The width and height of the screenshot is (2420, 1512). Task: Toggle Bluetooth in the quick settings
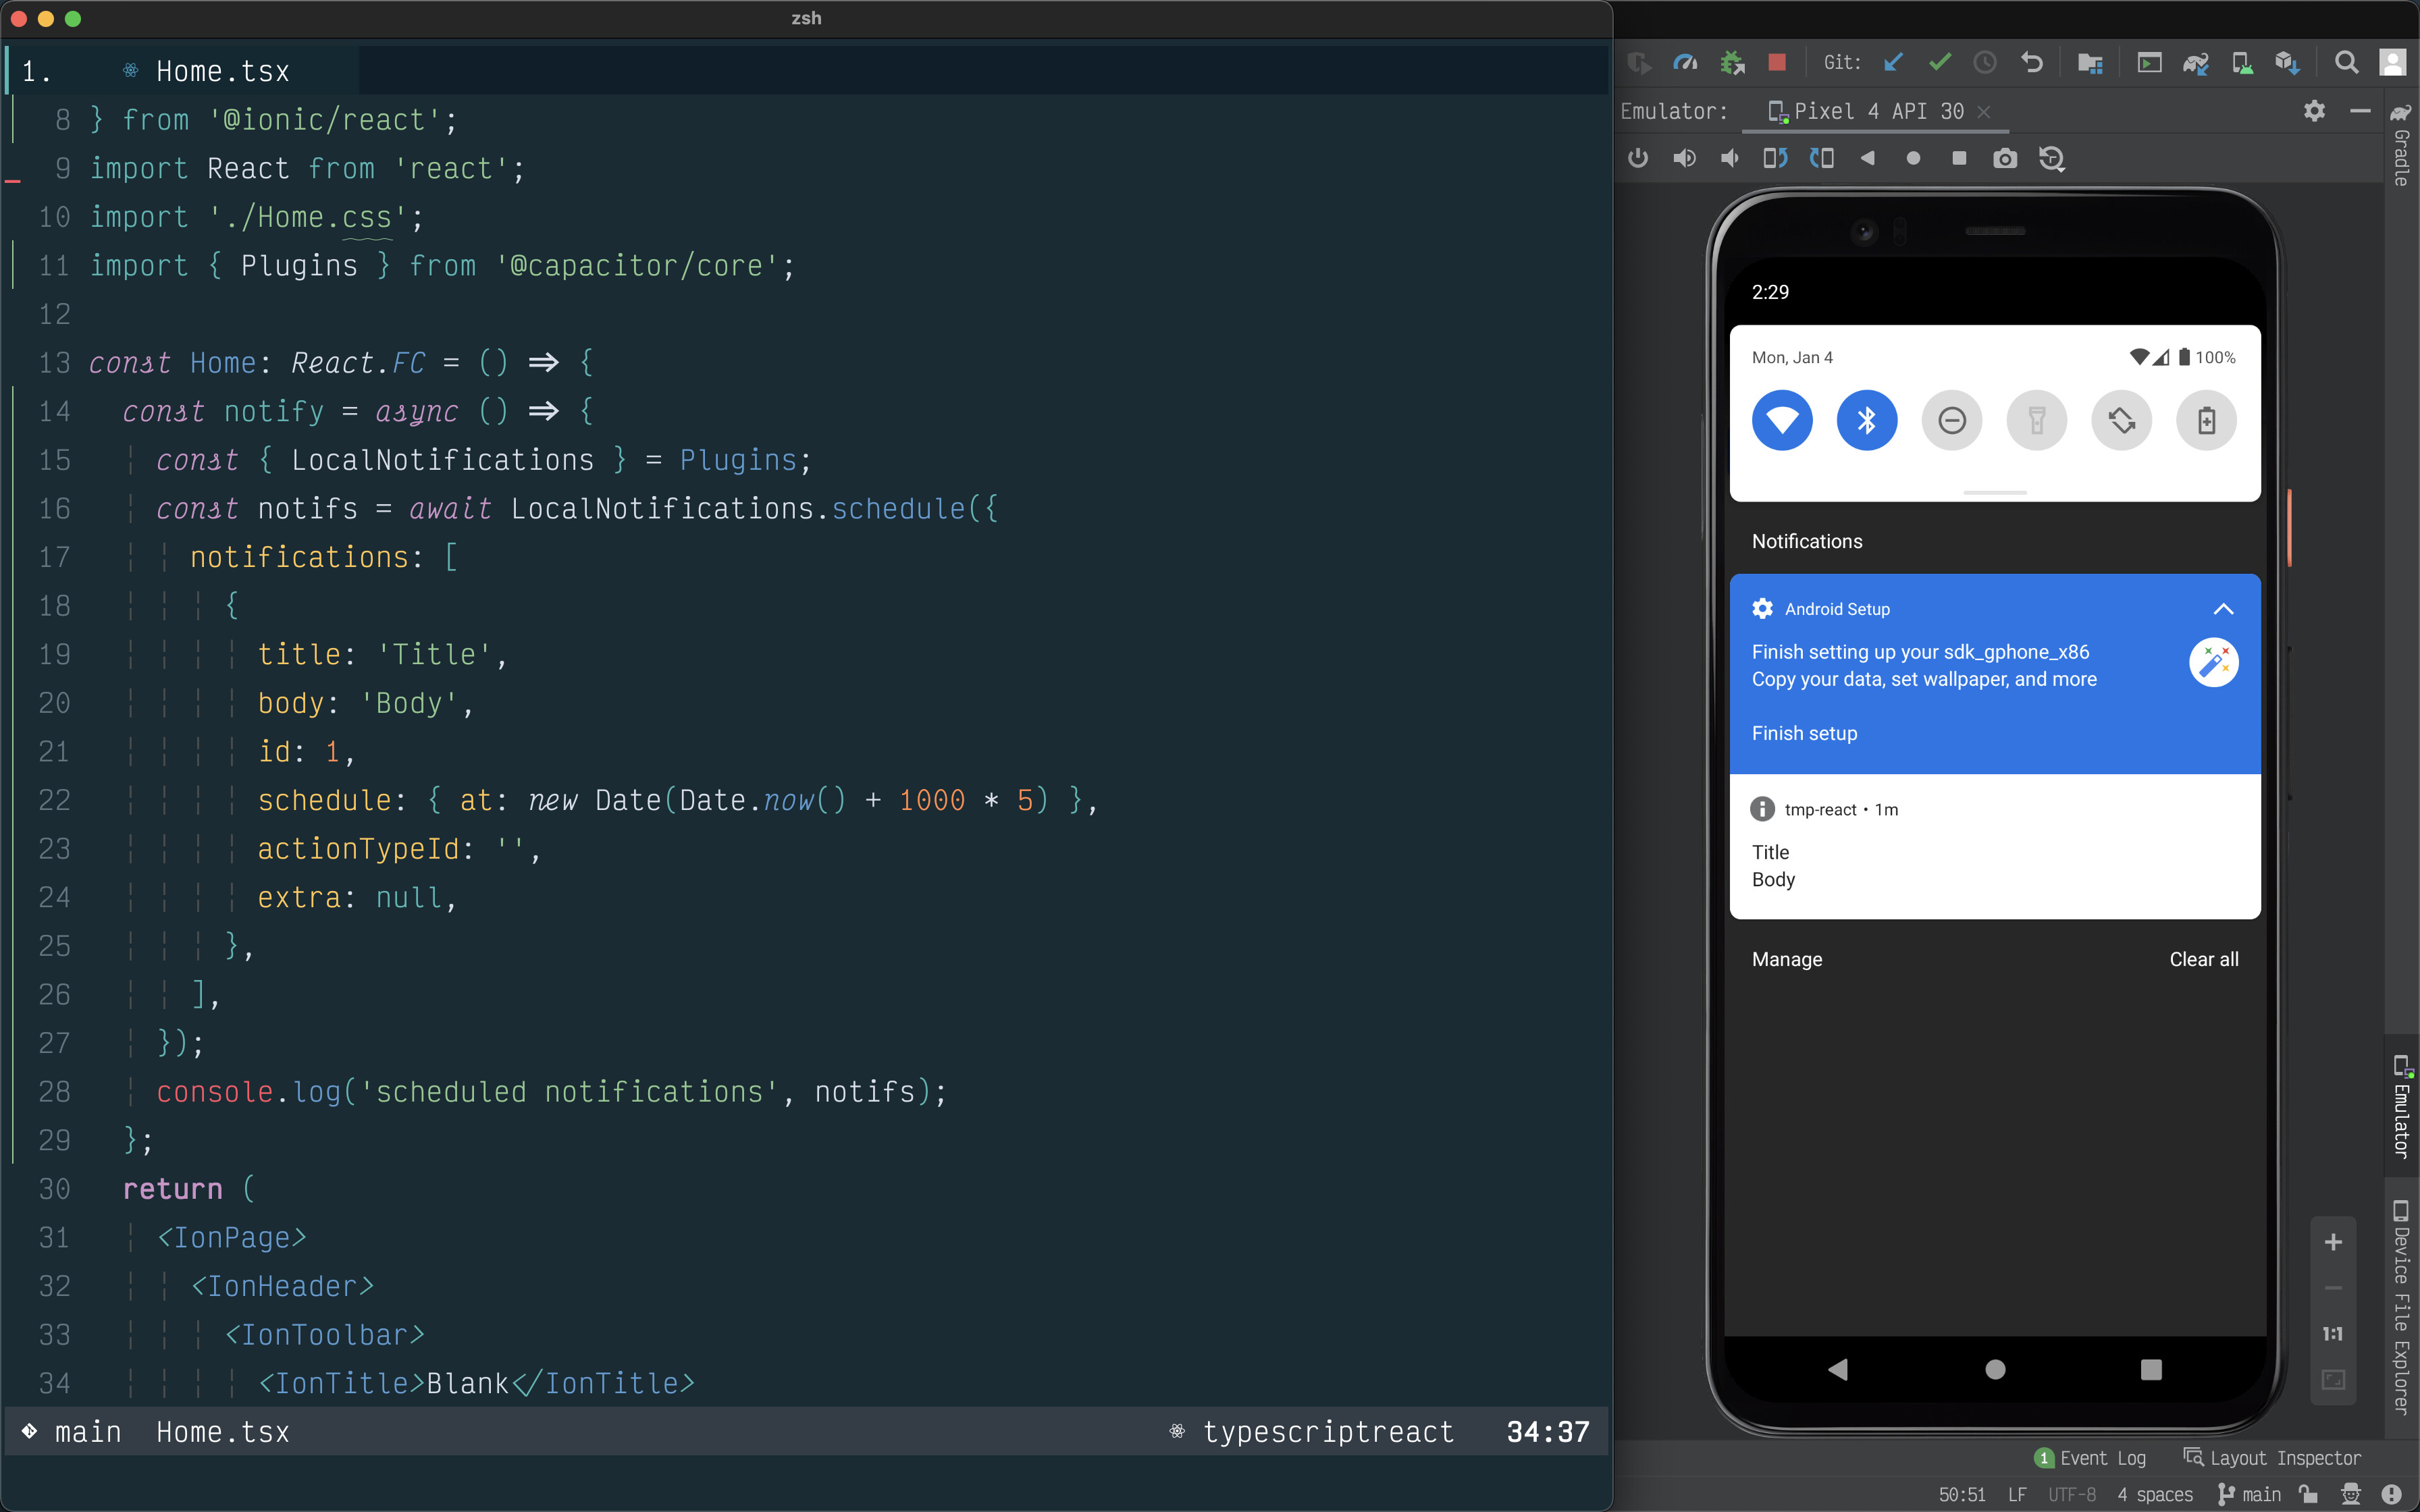coord(1865,420)
